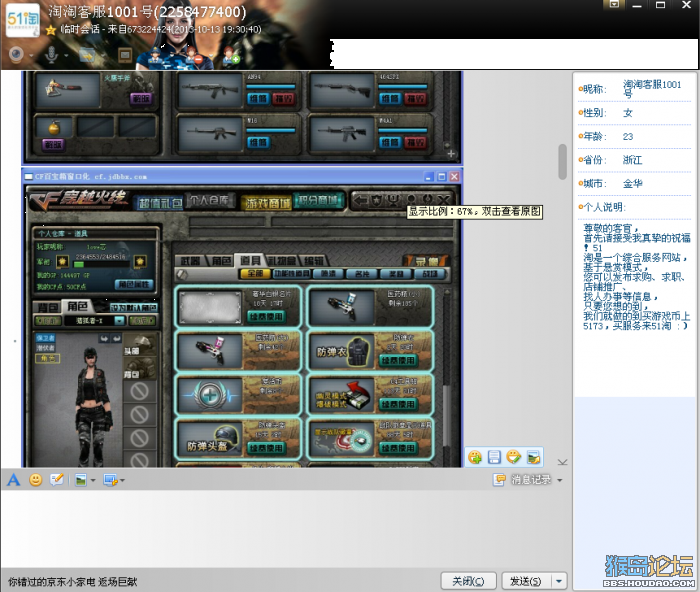The height and width of the screenshot is (592, 700).
Task: Collapse the chat area with chevron arrow
Action: point(562,462)
